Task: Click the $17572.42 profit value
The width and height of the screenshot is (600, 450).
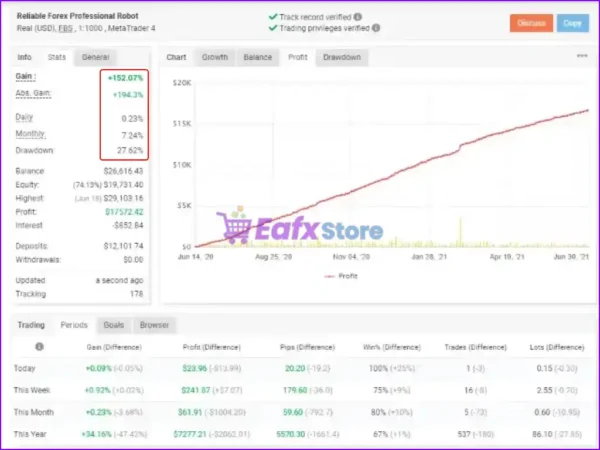Action: (124, 212)
